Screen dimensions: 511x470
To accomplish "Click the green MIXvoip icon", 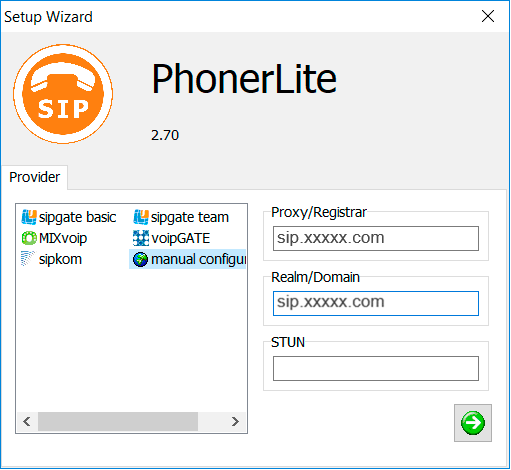I will tap(29, 238).
